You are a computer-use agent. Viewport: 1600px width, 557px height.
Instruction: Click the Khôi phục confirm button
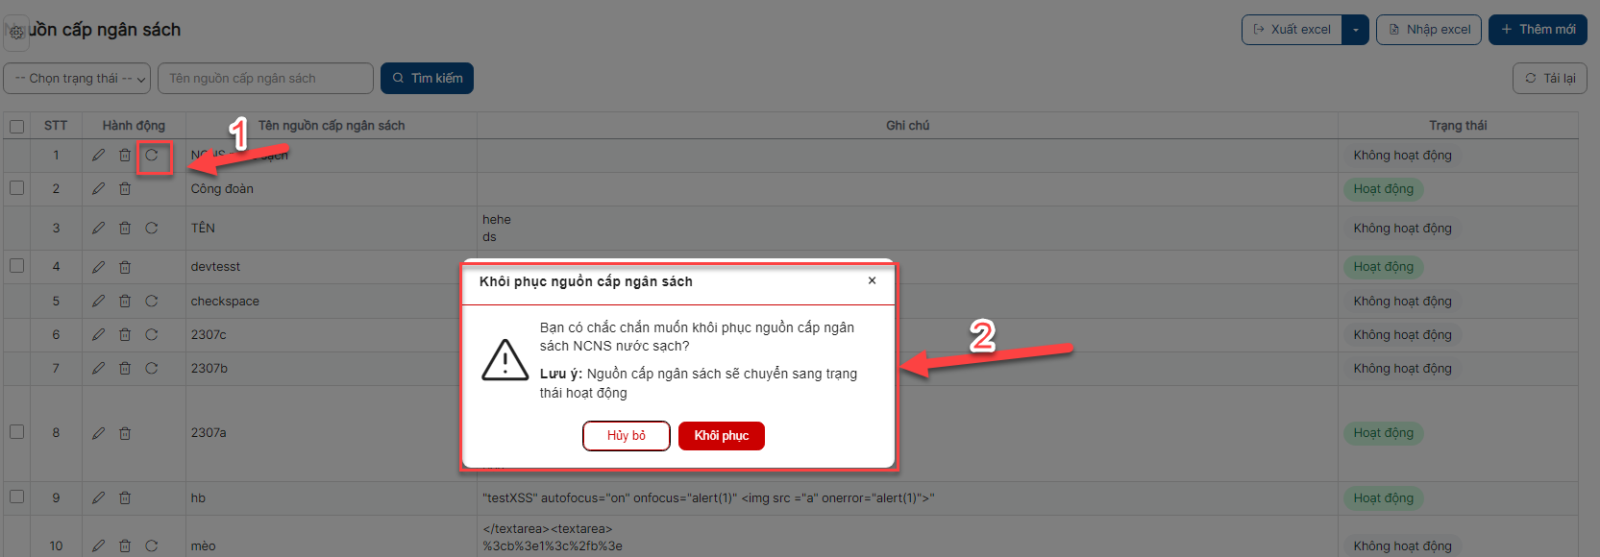coord(721,436)
